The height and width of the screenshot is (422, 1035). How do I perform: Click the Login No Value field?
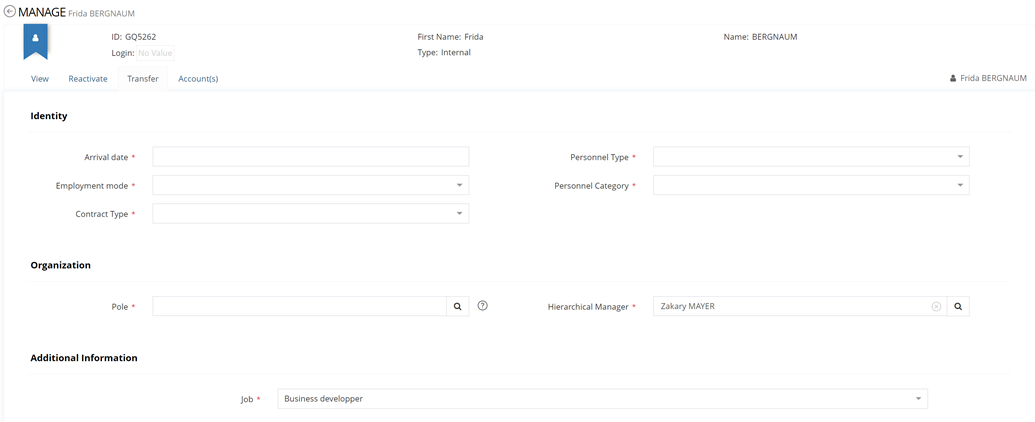pyautogui.click(x=155, y=53)
